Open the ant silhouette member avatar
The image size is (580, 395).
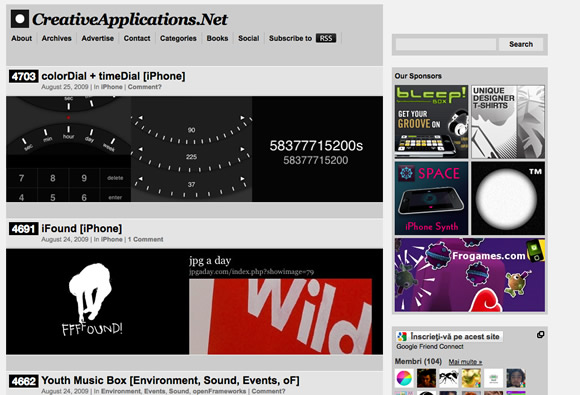coord(449,378)
